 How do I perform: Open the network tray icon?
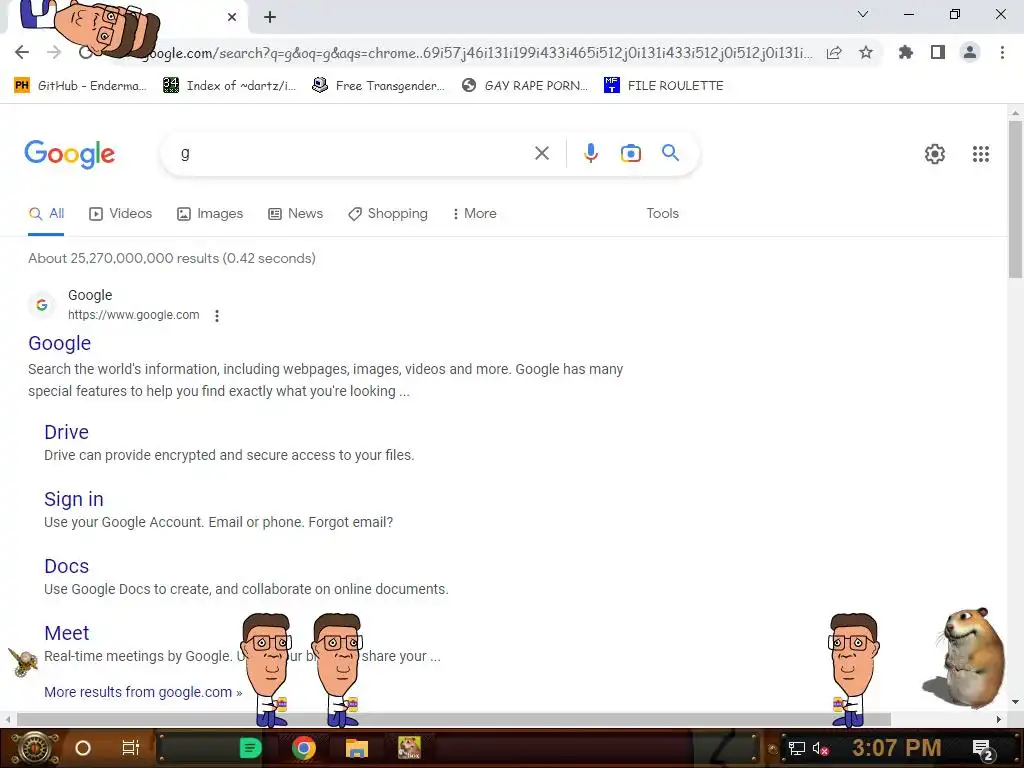tap(796, 748)
